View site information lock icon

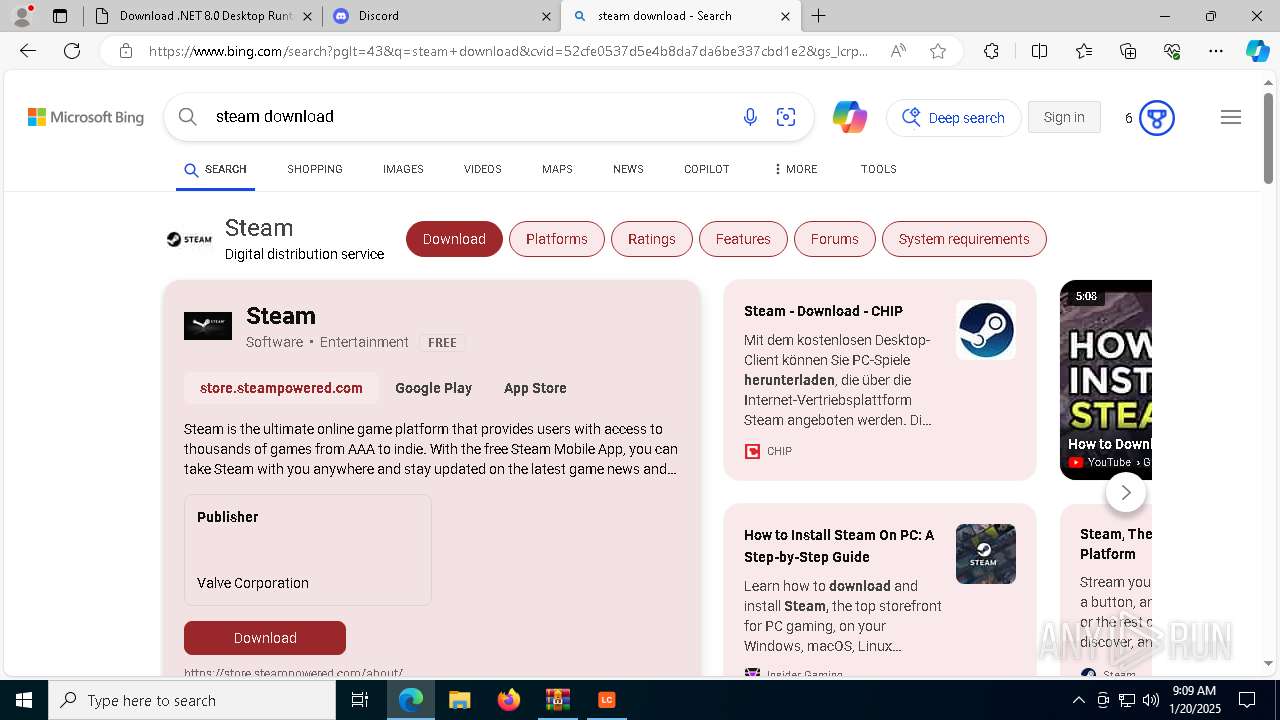126,51
